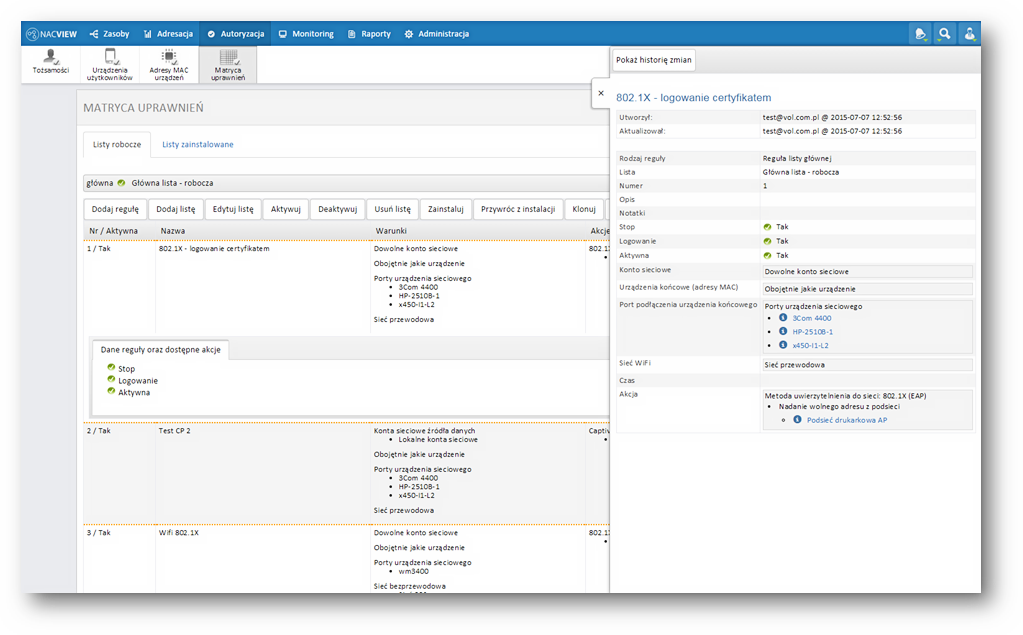Click the '3 / Tak' rule number cell
1023x635 pixels.
[99, 533]
